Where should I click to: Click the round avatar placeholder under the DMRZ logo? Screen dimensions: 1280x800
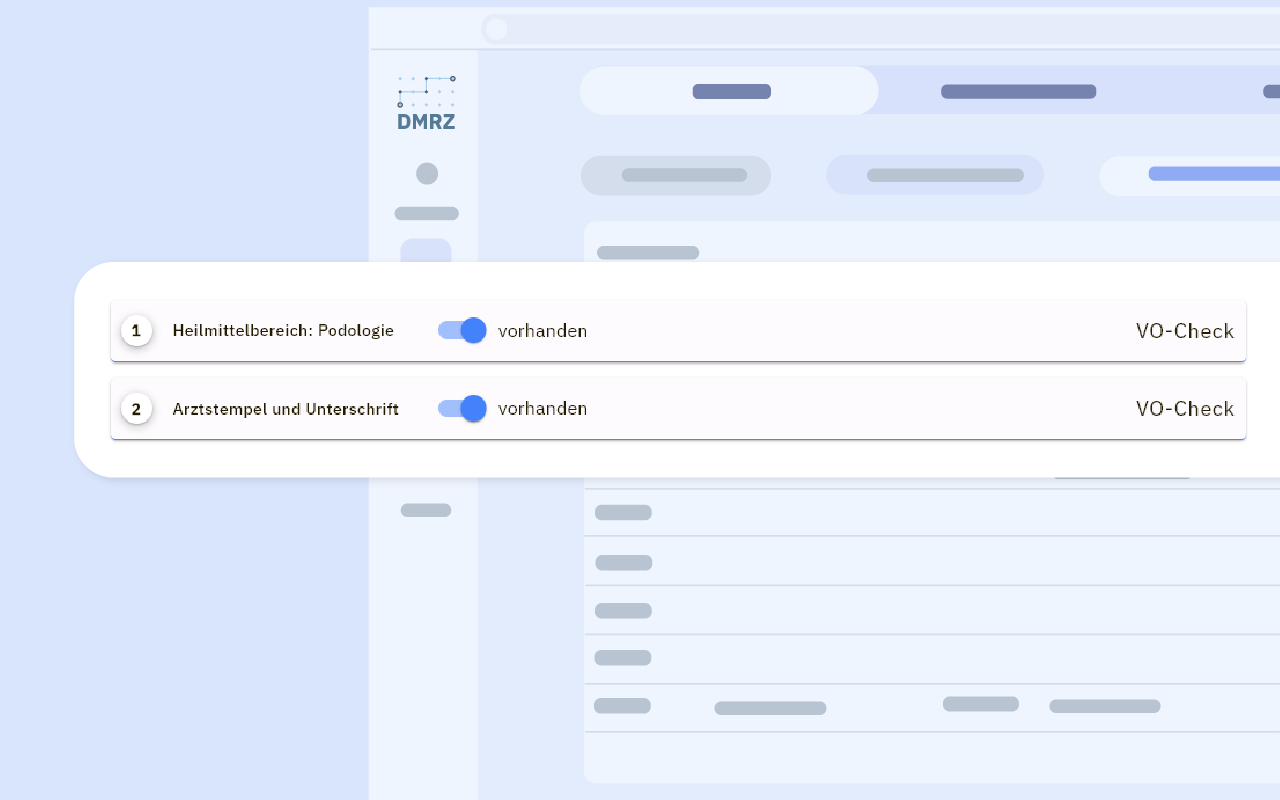(427, 174)
